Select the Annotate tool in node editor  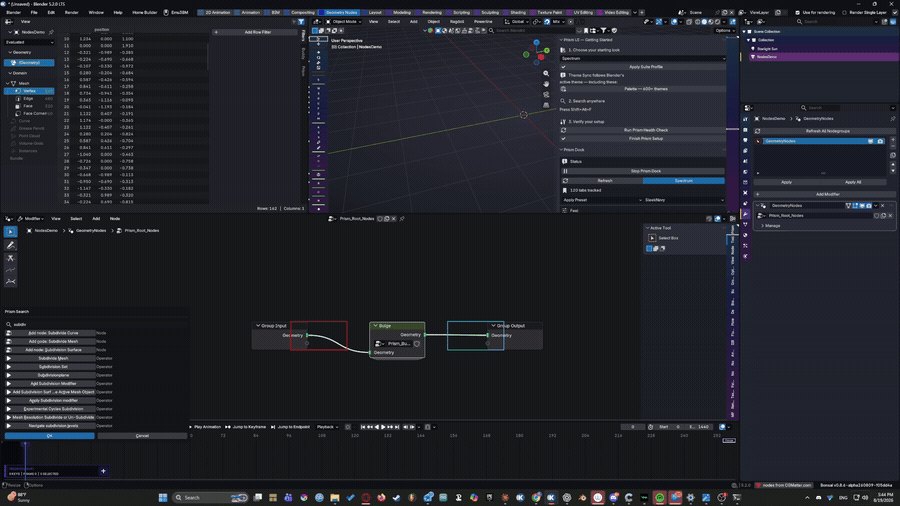tap(10, 245)
